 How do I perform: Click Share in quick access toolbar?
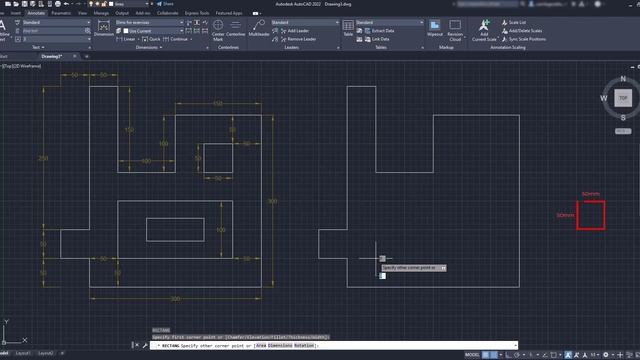[x=165, y=4]
